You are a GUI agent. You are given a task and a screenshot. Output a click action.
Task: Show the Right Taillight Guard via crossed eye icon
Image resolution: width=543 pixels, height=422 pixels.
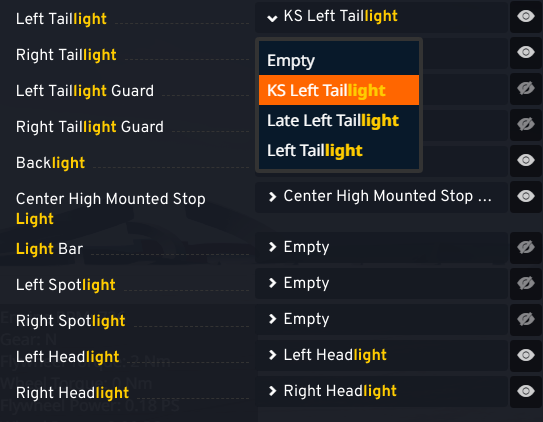[x=526, y=124]
